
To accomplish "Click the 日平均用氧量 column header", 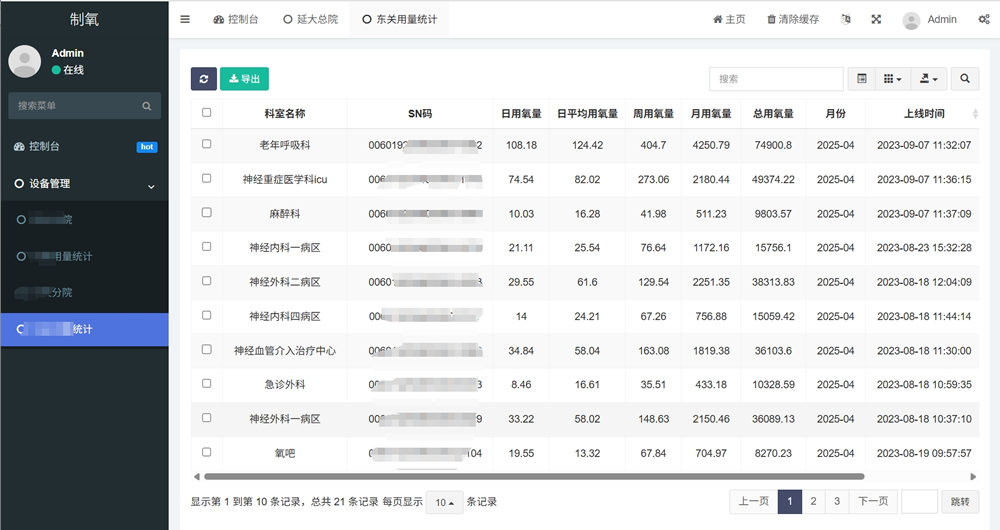I will [x=587, y=114].
